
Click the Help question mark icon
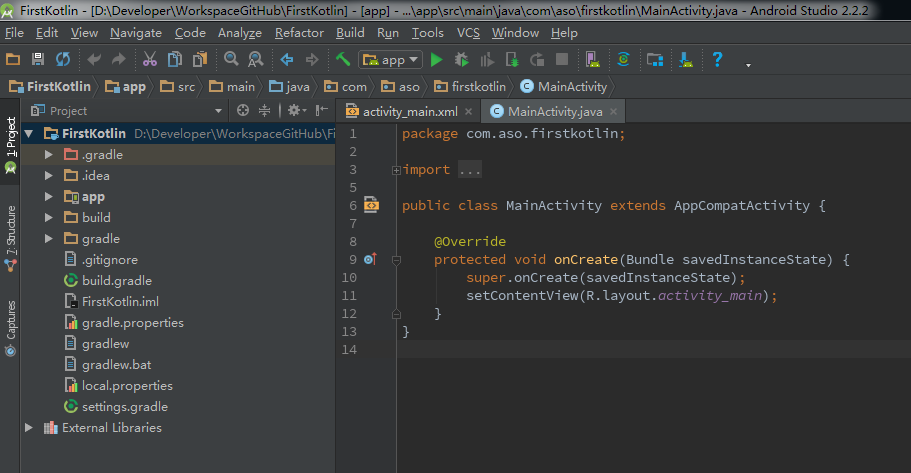[x=717, y=59]
